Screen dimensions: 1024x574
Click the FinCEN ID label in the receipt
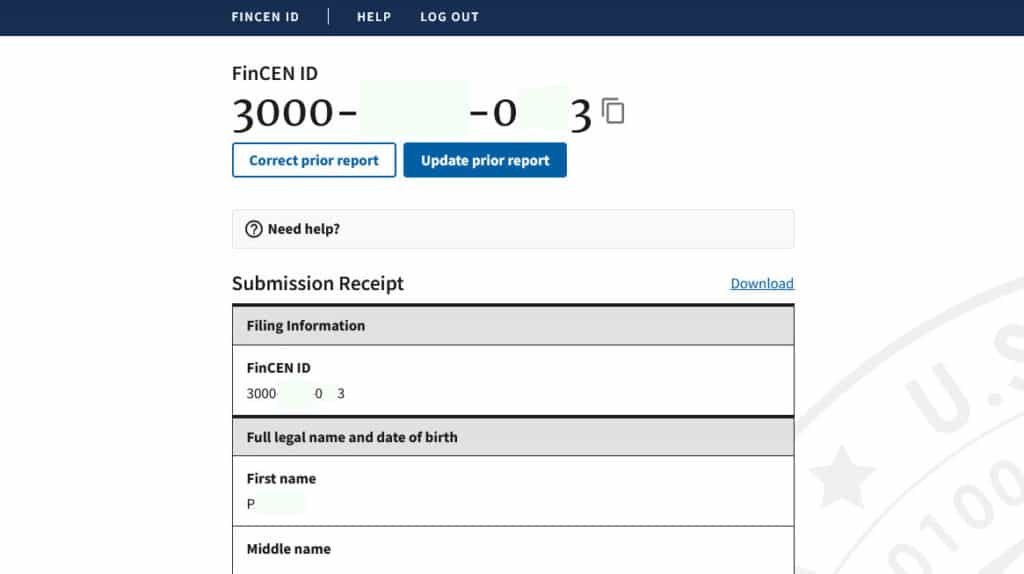(x=278, y=368)
